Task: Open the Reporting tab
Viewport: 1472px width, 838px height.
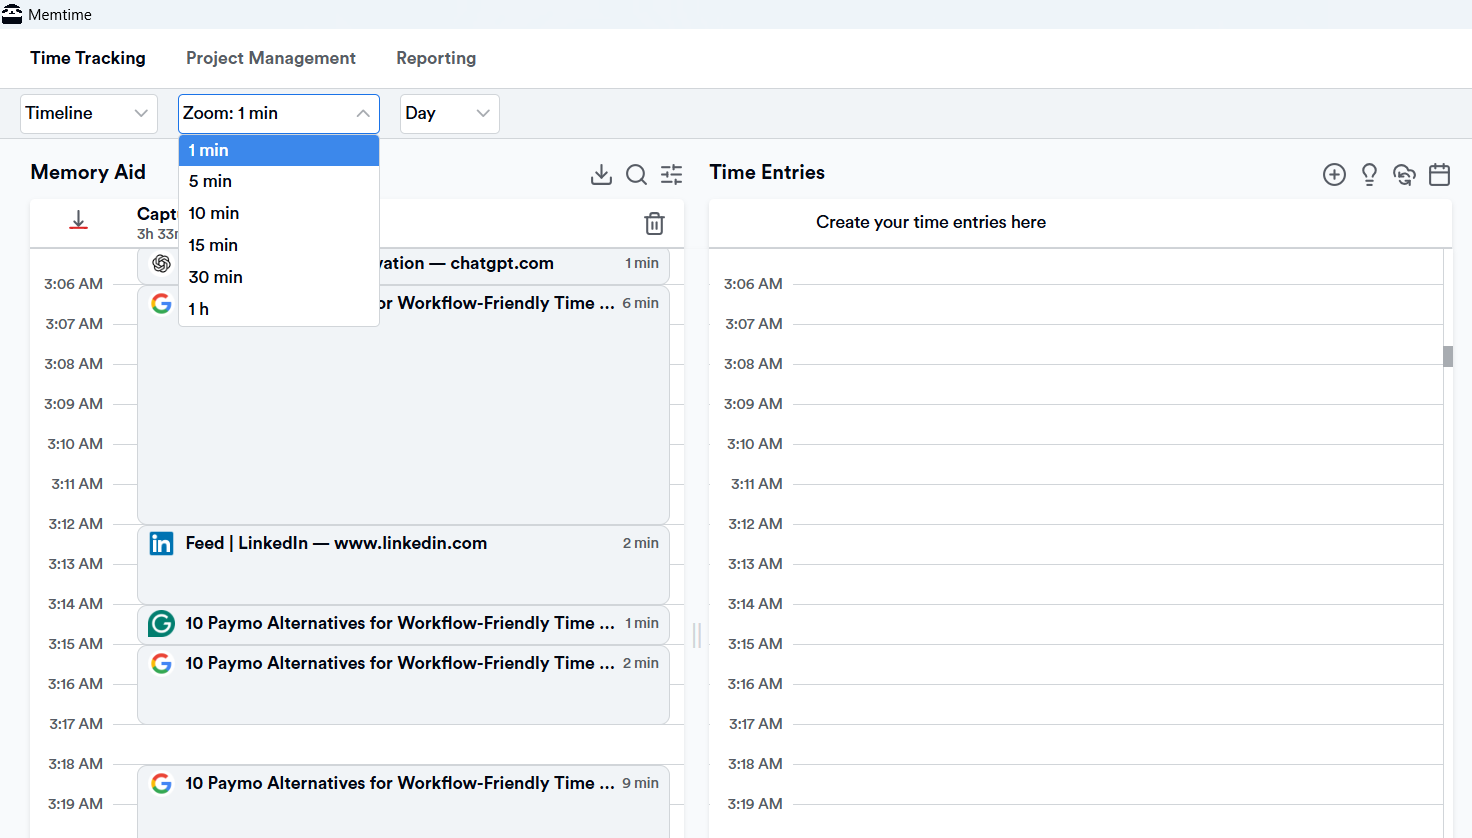Action: coord(436,58)
